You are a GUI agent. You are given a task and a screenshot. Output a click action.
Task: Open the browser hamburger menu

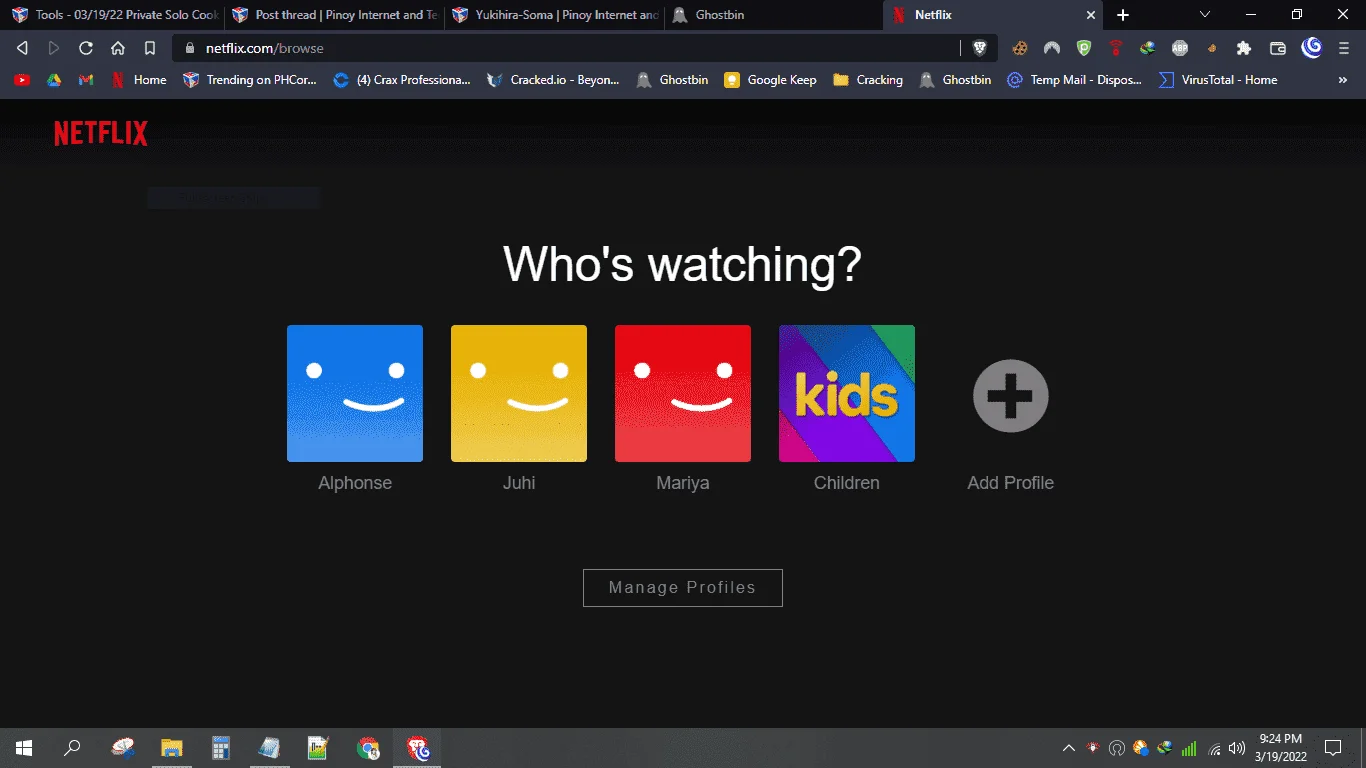tap(1344, 48)
